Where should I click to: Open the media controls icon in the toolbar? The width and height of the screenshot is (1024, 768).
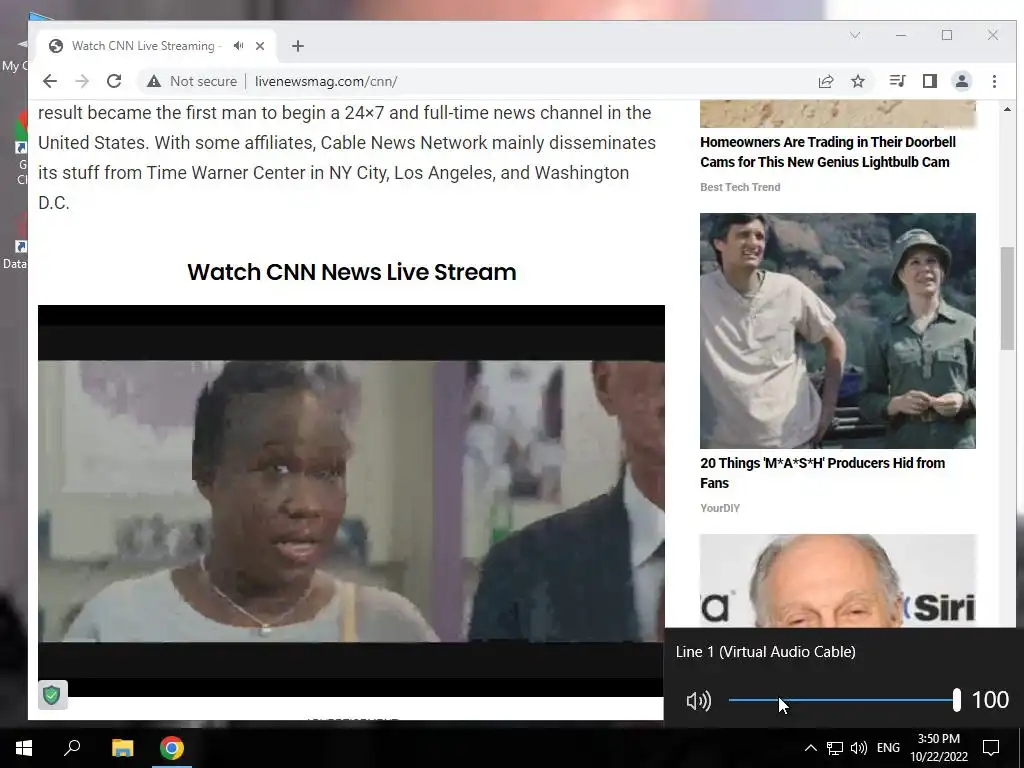(897, 81)
